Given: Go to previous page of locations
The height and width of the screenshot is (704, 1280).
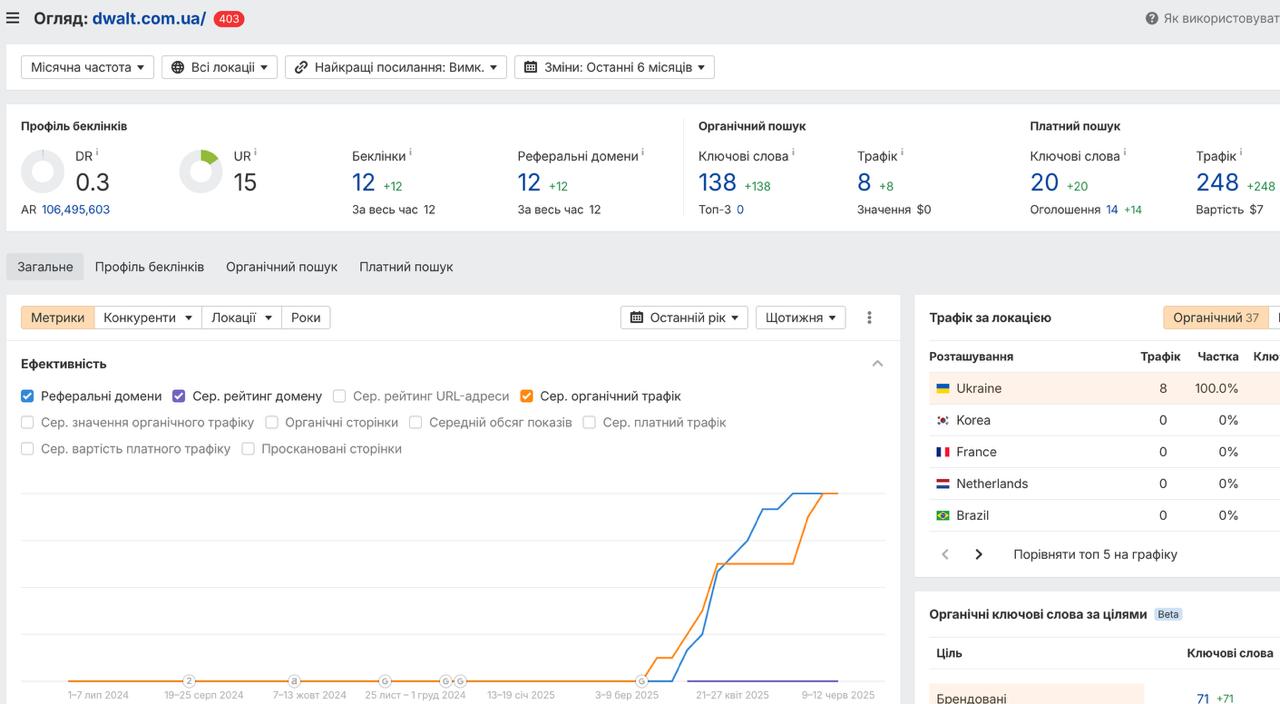Looking at the screenshot, I should tap(945, 554).
